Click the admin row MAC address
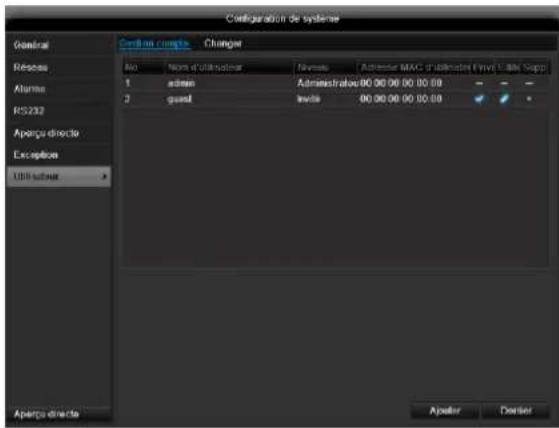Screen dimensions: 559x428 401,83
